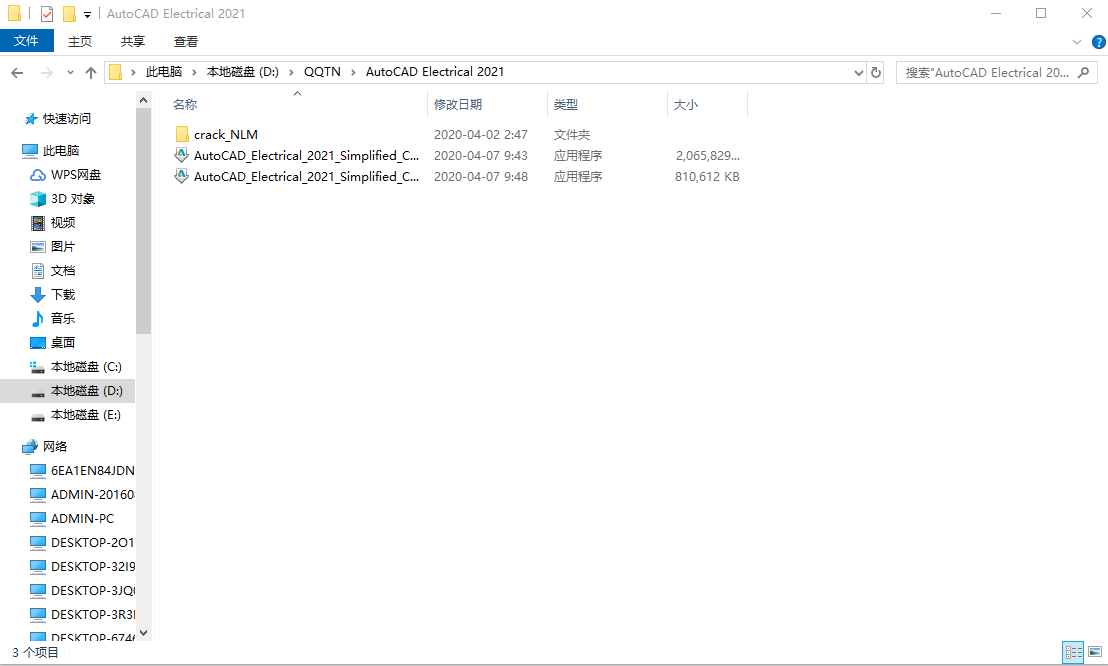This screenshot has width=1108, height=666.
Task: Open the Help question mark icon
Action: click(x=1099, y=42)
